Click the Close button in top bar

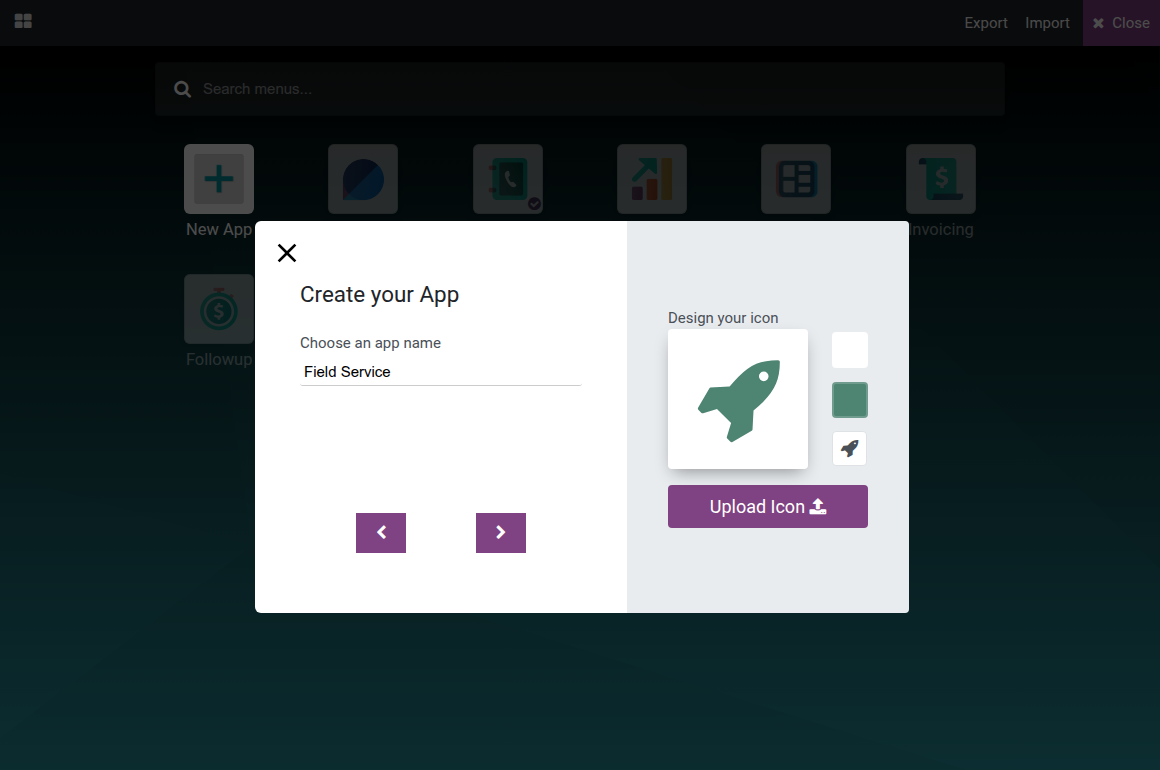click(1122, 23)
